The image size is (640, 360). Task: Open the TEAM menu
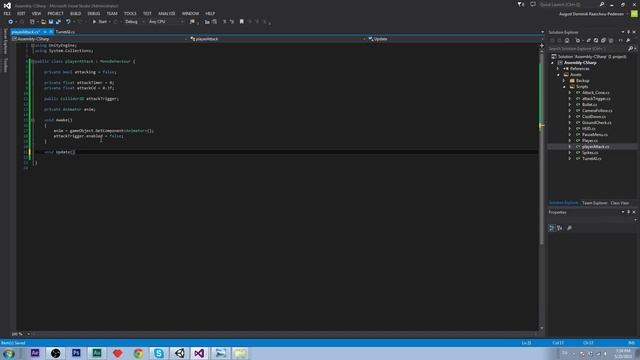coord(112,13)
